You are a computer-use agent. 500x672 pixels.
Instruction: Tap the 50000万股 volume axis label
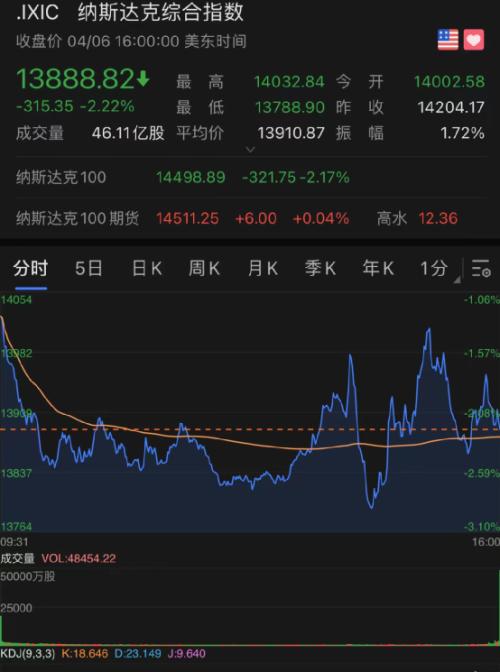[28, 576]
